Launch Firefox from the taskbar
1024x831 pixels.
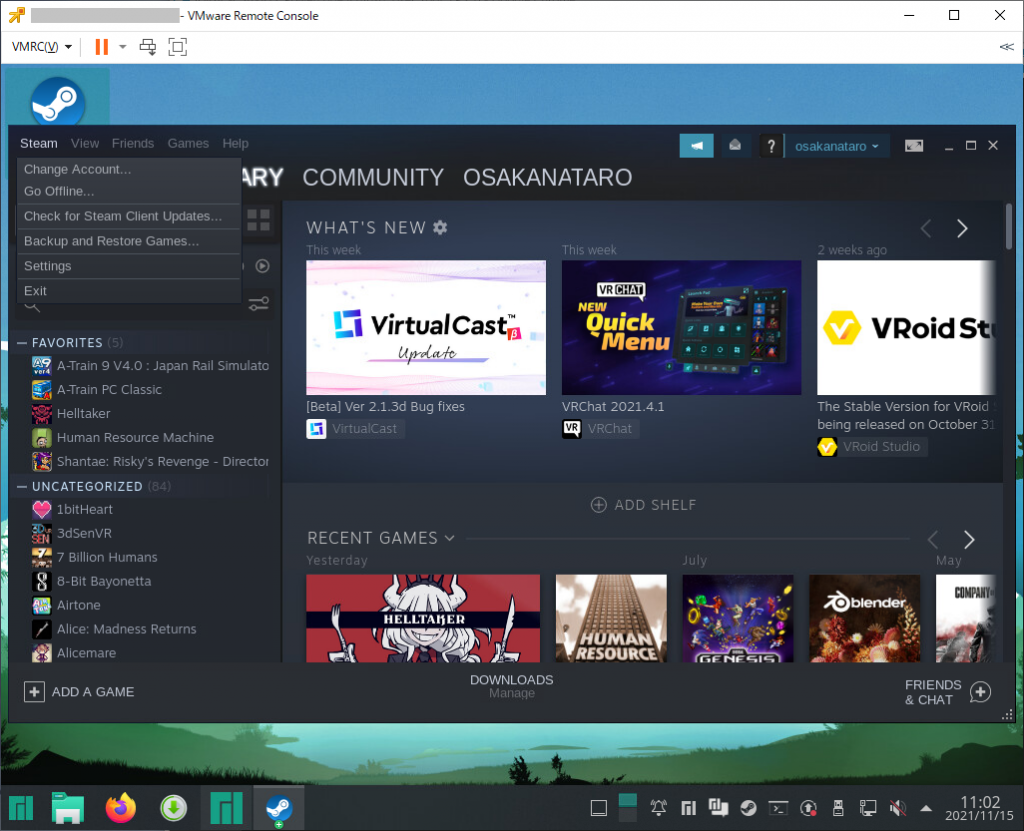[121, 808]
